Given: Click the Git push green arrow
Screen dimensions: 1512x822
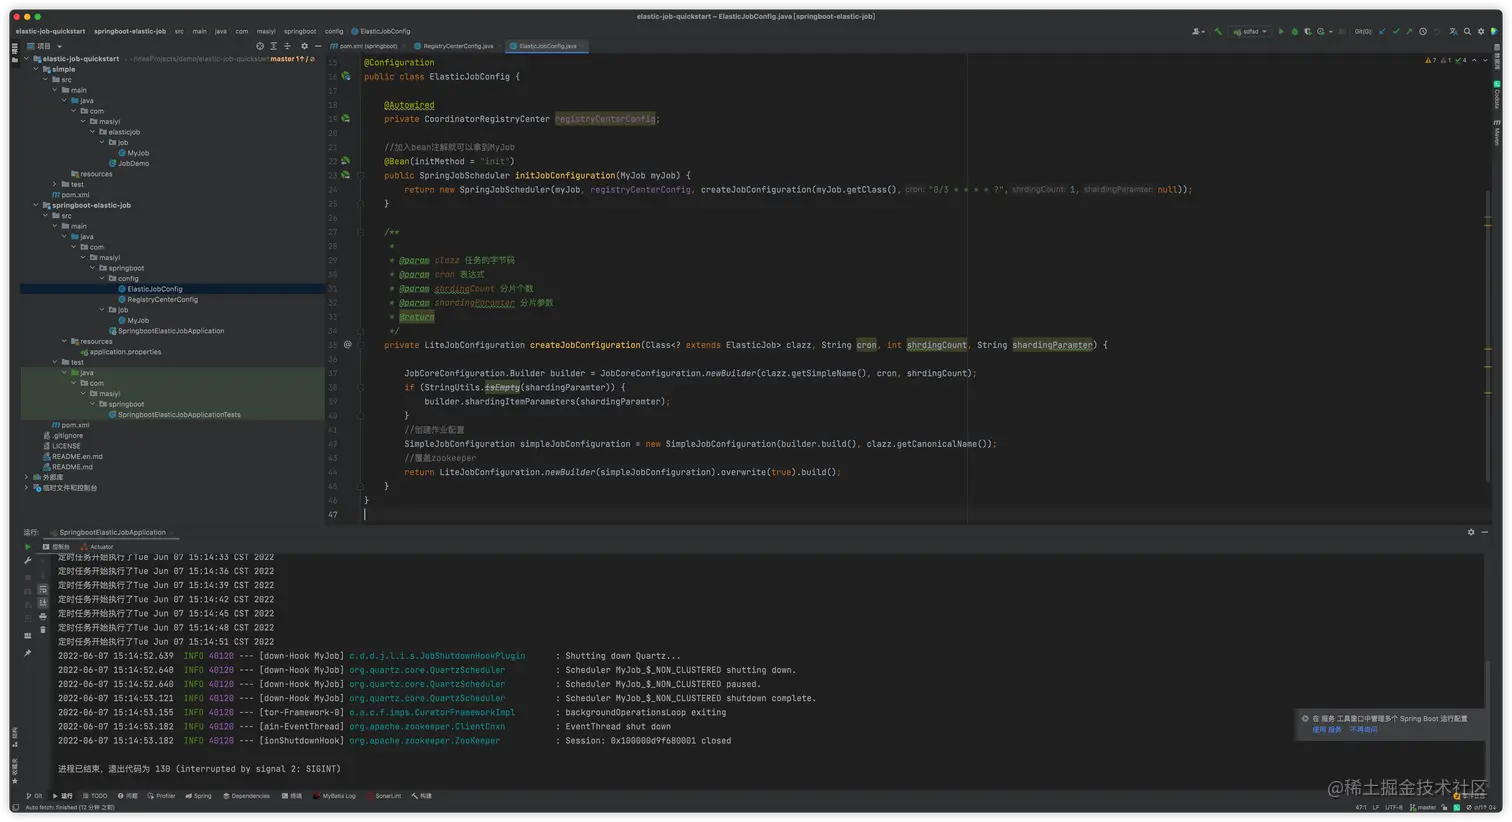Looking at the screenshot, I should pyautogui.click(x=1409, y=31).
